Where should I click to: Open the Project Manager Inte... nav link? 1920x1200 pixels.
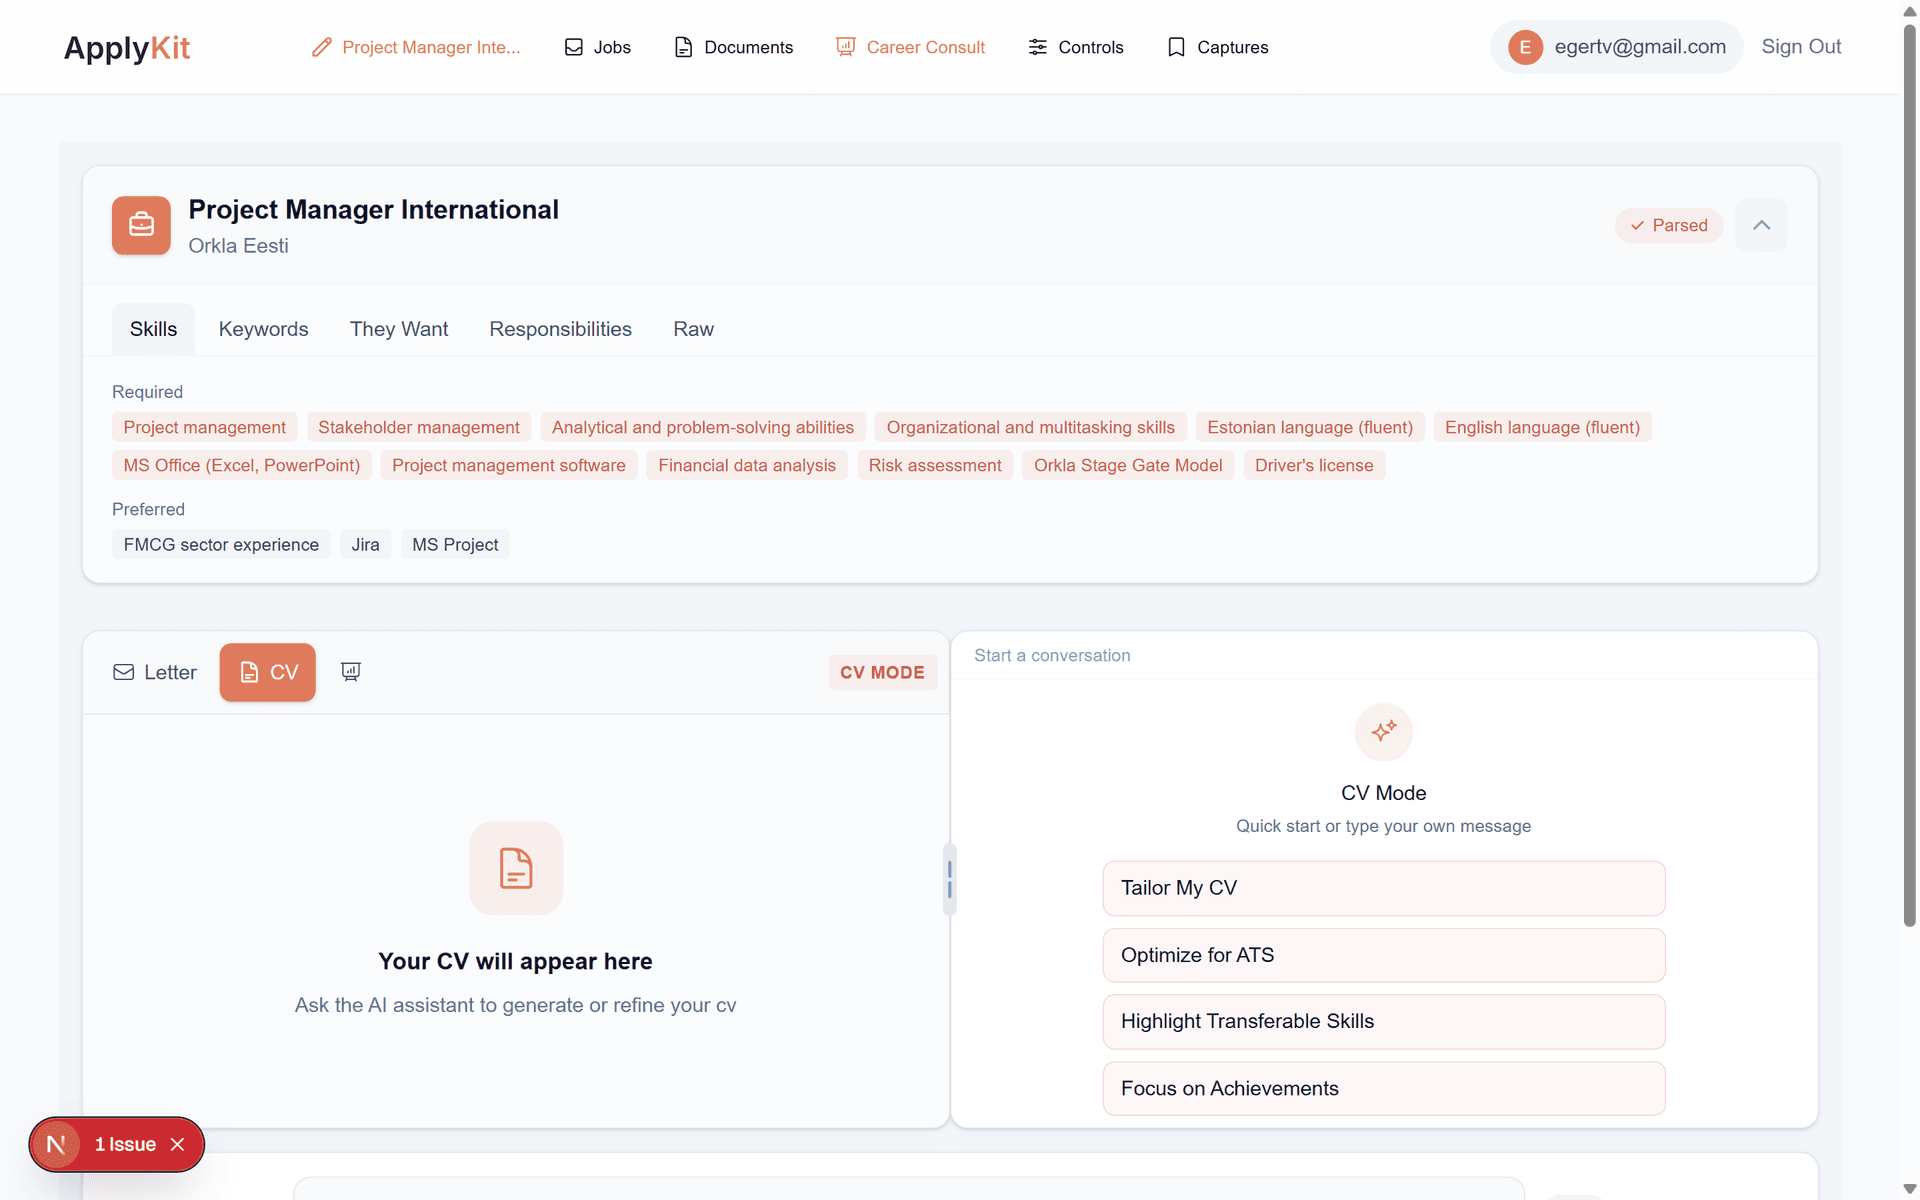[x=416, y=47]
